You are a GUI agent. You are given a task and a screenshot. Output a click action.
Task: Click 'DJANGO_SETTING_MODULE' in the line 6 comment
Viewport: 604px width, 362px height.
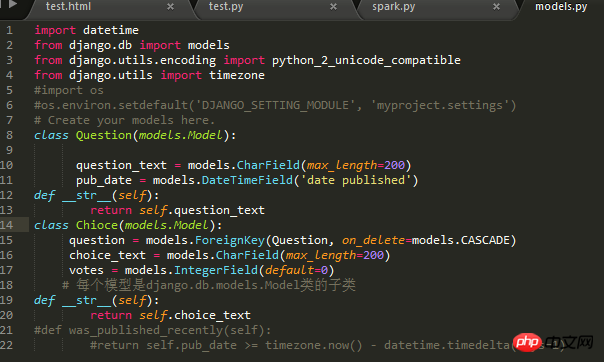[x=275, y=105]
